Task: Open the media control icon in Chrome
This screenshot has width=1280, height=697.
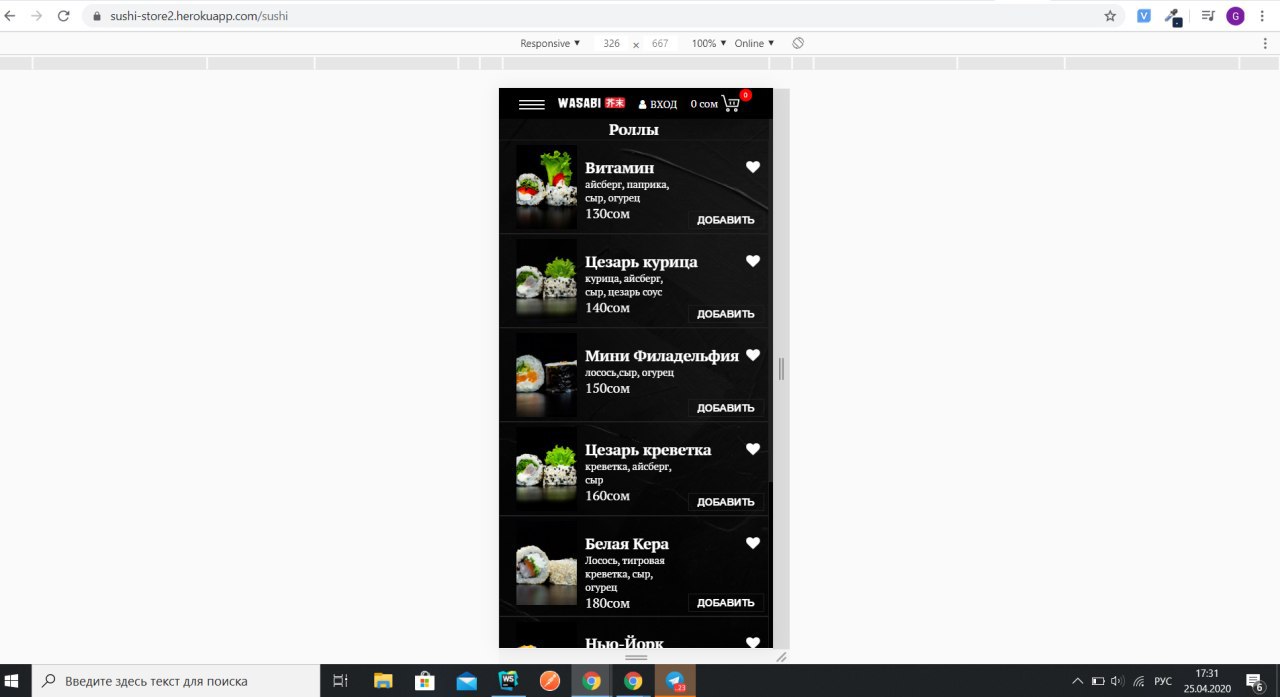Action: [x=1208, y=16]
